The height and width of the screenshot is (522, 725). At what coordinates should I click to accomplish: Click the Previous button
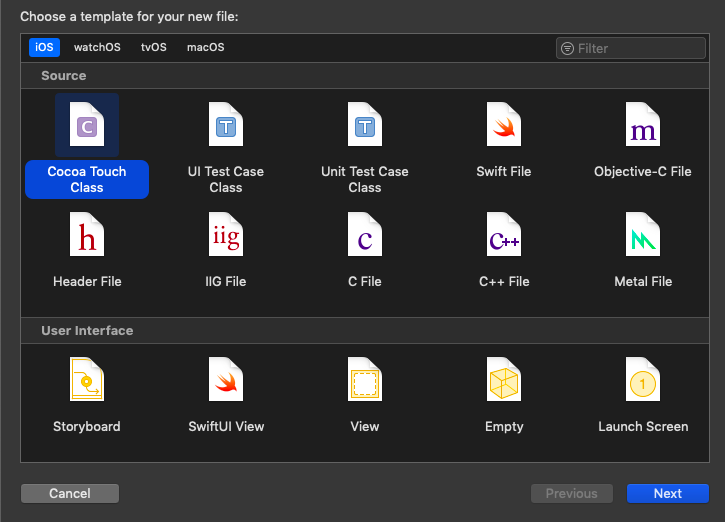tap(571, 493)
